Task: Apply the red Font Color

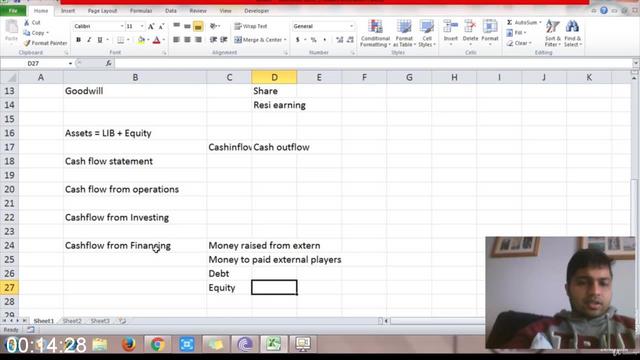Action: pos(156,40)
